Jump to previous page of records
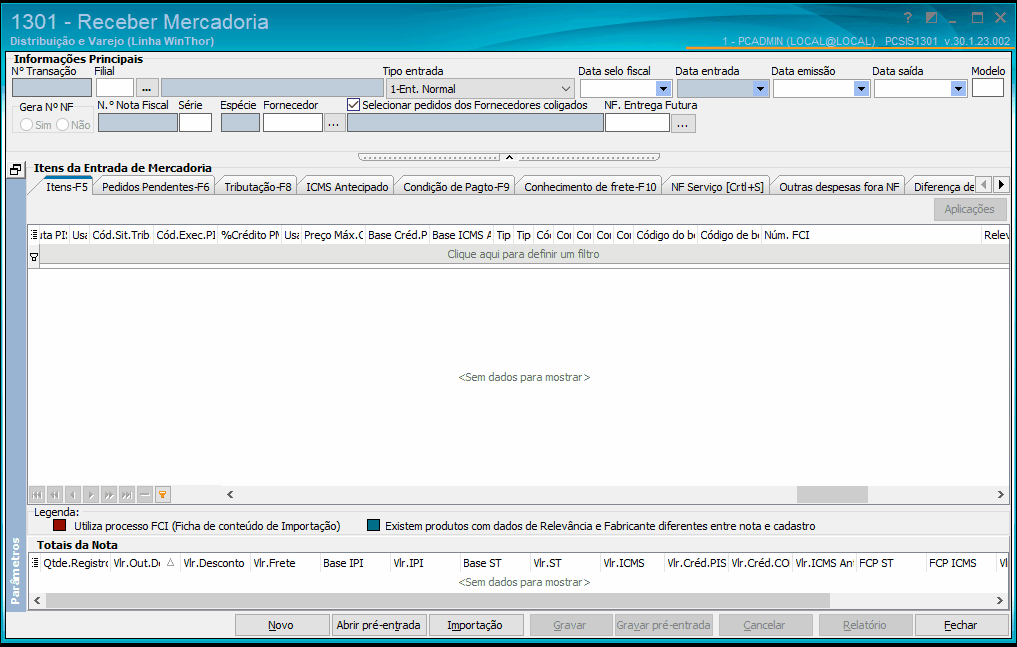The width and height of the screenshot is (1017, 647). pyautogui.click(x=55, y=495)
